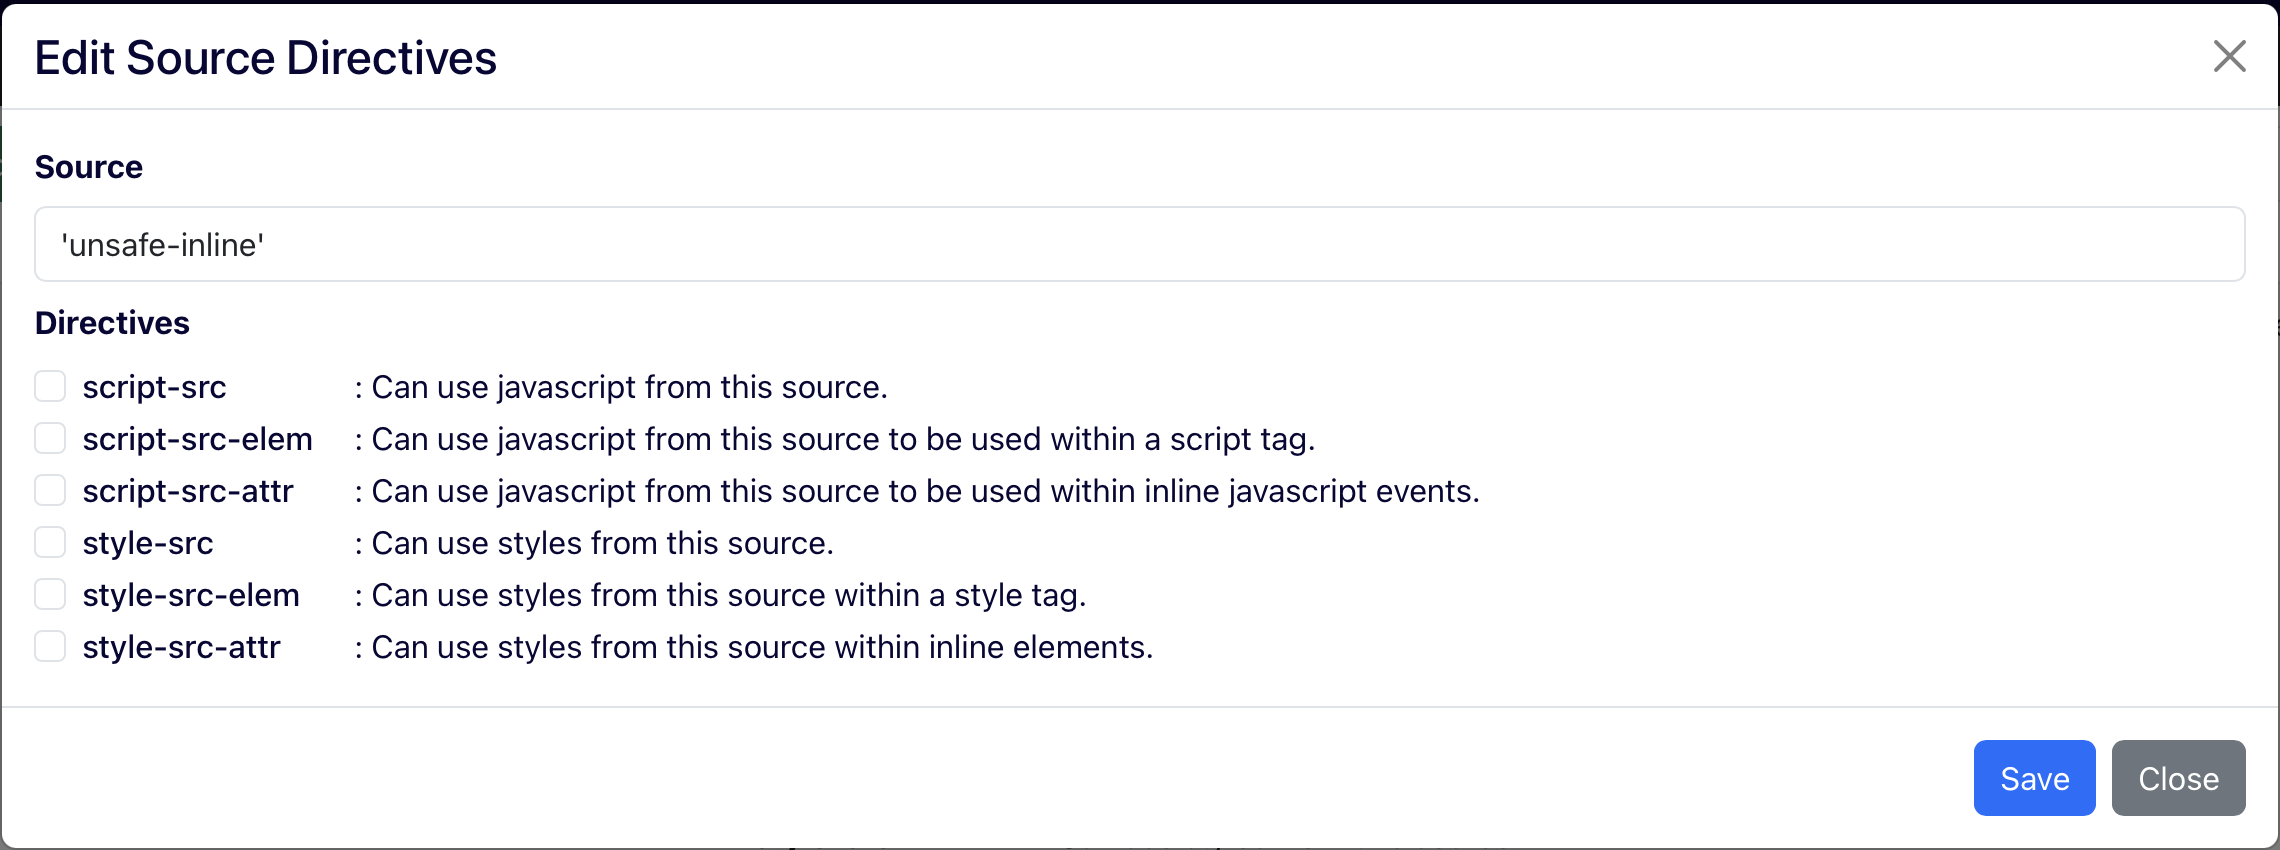Click the Directives section heading
This screenshot has height=850, width=2280.
(112, 322)
